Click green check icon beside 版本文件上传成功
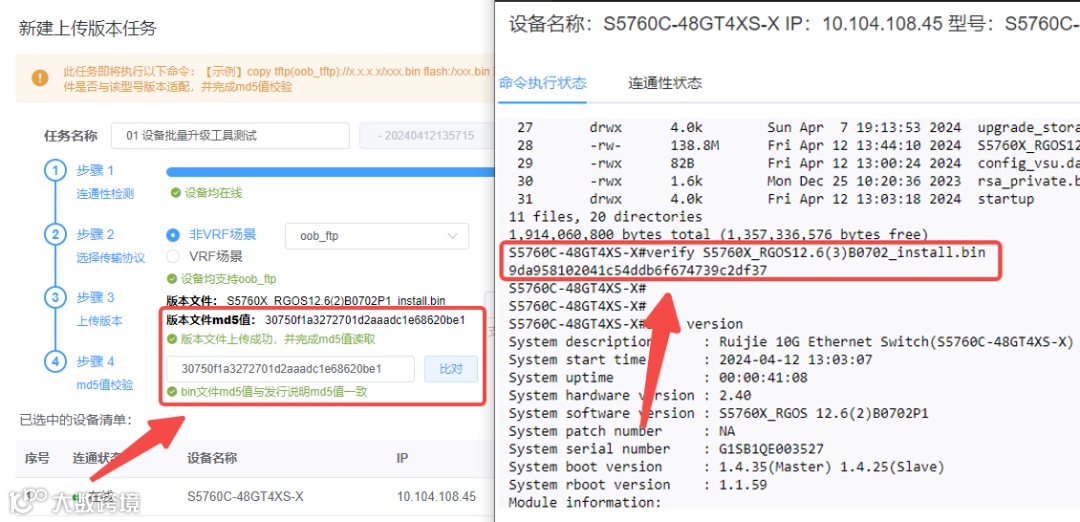This screenshot has width=1080, height=522. pyautogui.click(x=172, y=340)
